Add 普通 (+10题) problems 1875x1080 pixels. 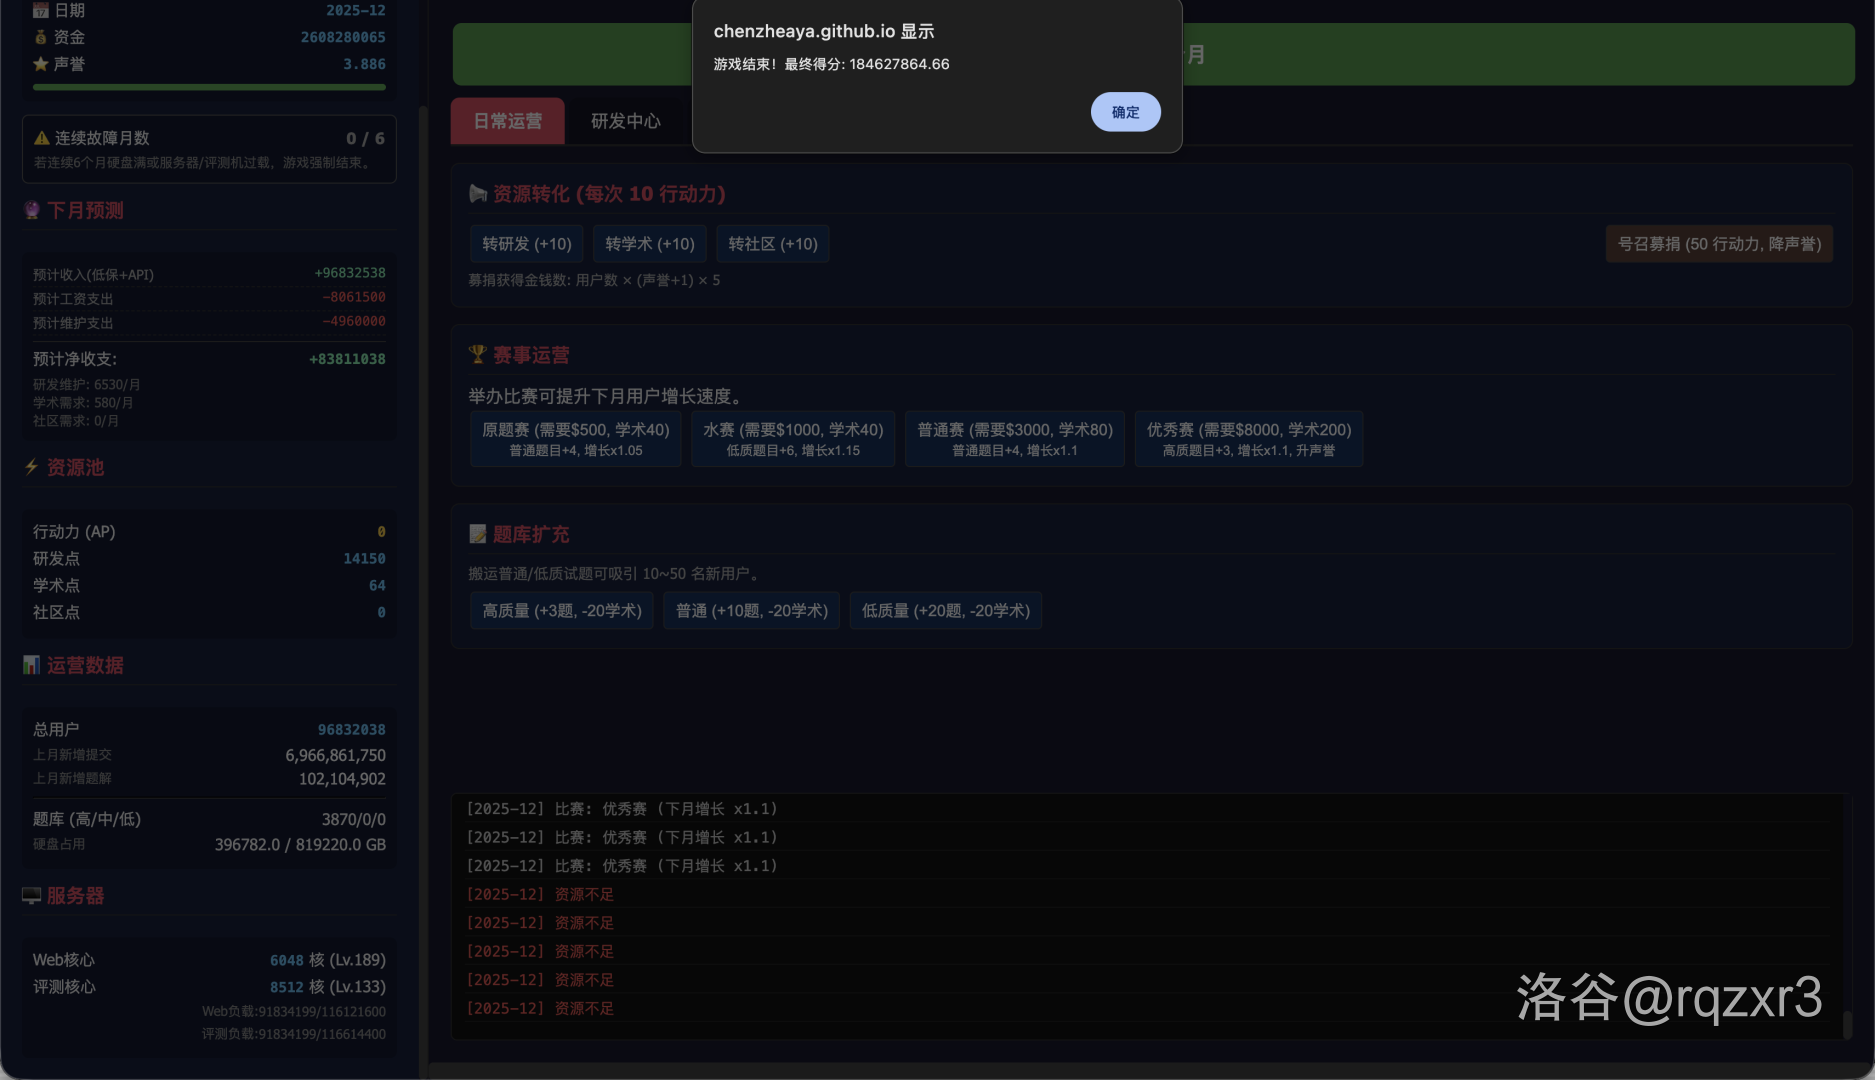click(x=751, y=610)
